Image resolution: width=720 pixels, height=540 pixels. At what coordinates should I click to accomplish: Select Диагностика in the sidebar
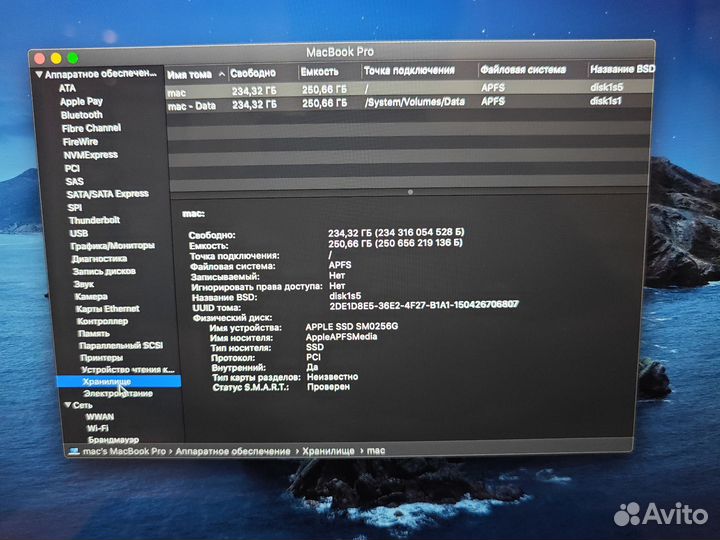coord(99,259)
